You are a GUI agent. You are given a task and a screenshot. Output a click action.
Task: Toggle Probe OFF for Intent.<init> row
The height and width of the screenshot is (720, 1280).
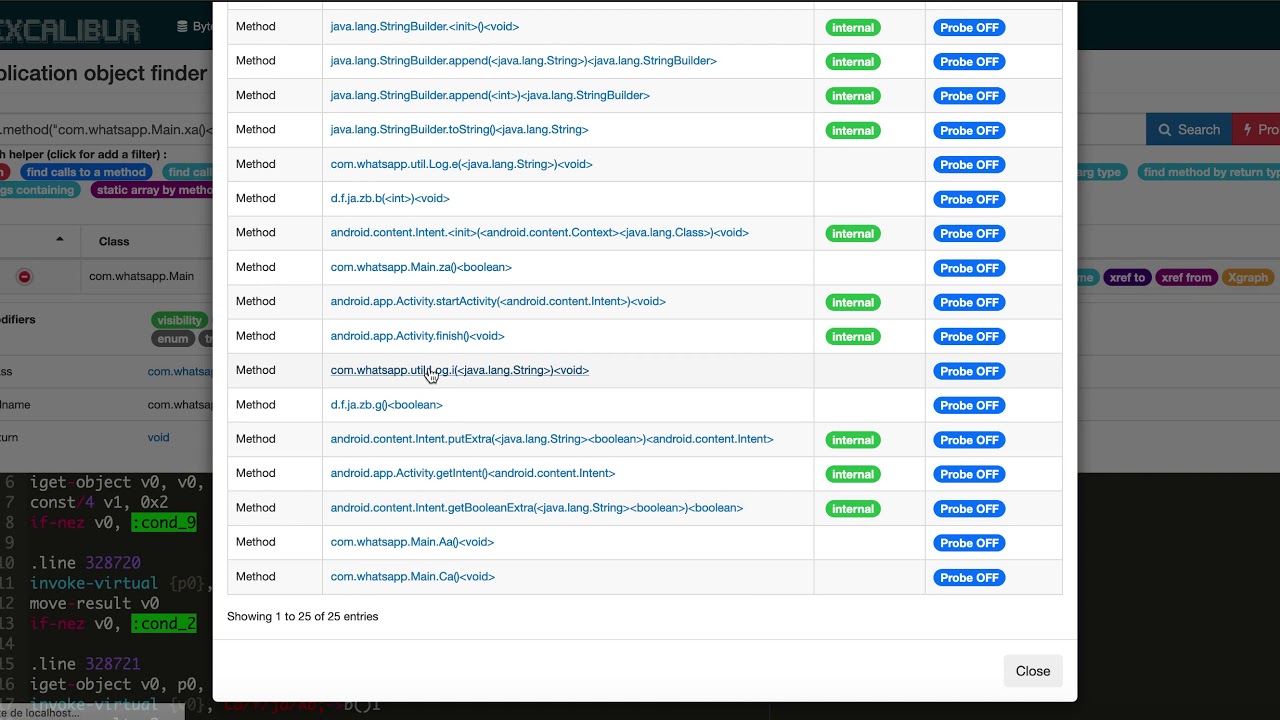point(969,234)
